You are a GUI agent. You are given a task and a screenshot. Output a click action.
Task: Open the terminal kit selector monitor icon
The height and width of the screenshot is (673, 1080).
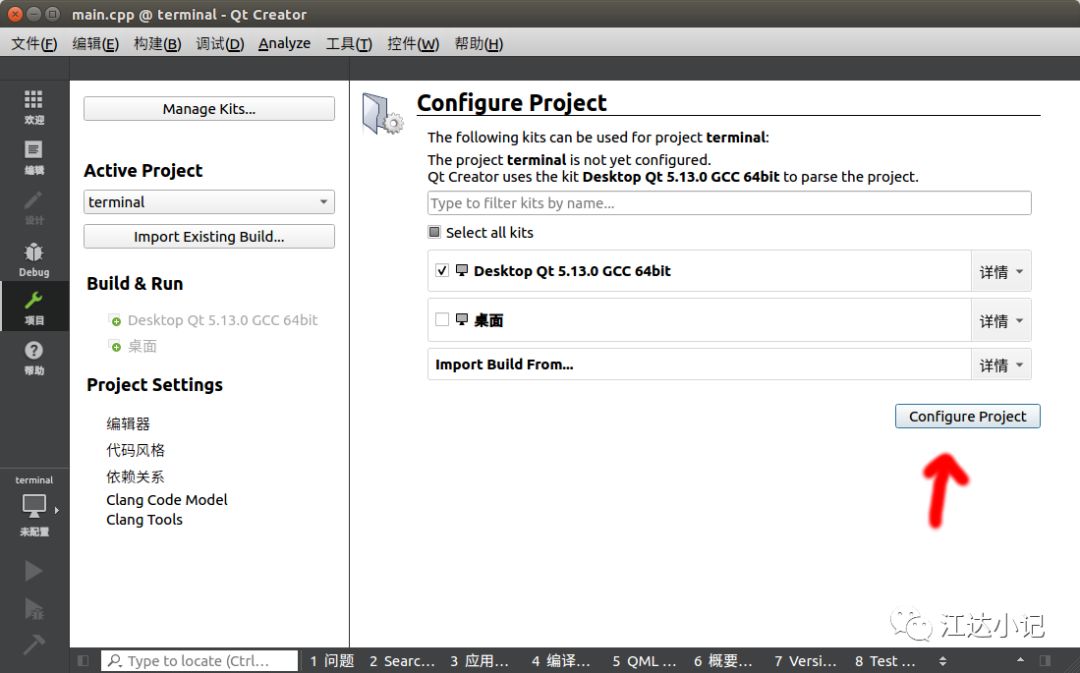pyautogui.click(x=34, y=506)
